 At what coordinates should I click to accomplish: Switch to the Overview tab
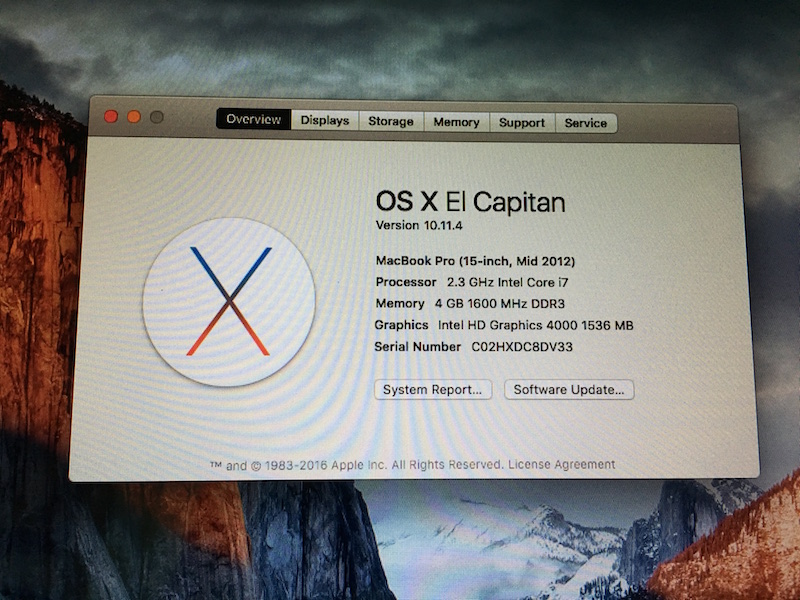click(x=254, y=119)
